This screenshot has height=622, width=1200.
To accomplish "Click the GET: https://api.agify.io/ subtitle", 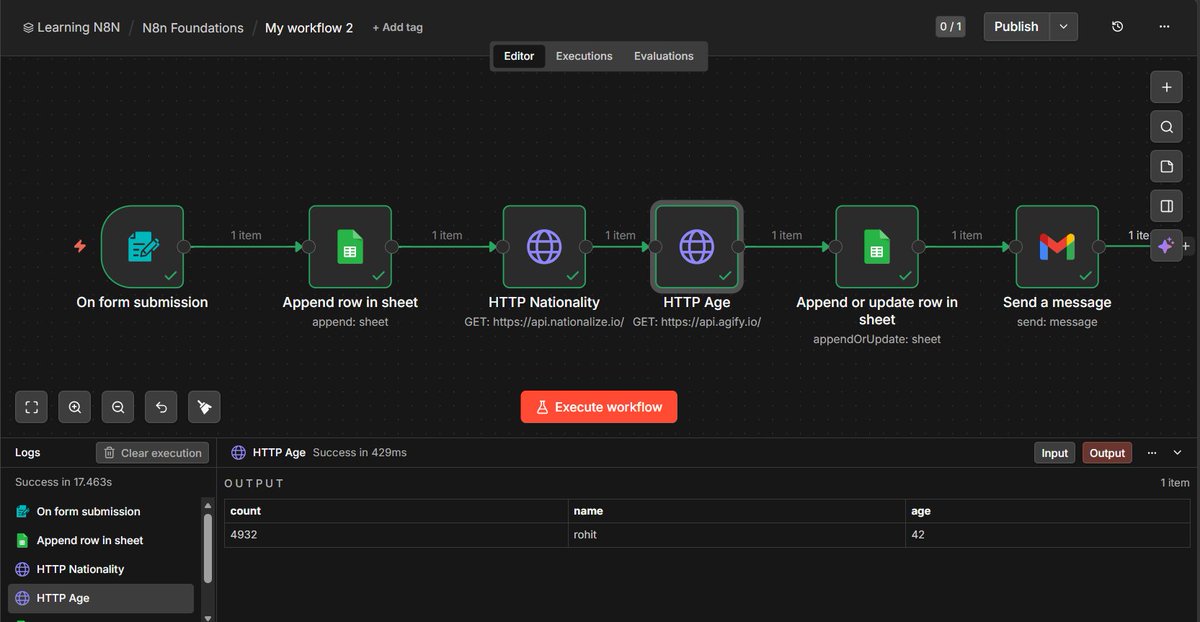I will coord(697,322).
